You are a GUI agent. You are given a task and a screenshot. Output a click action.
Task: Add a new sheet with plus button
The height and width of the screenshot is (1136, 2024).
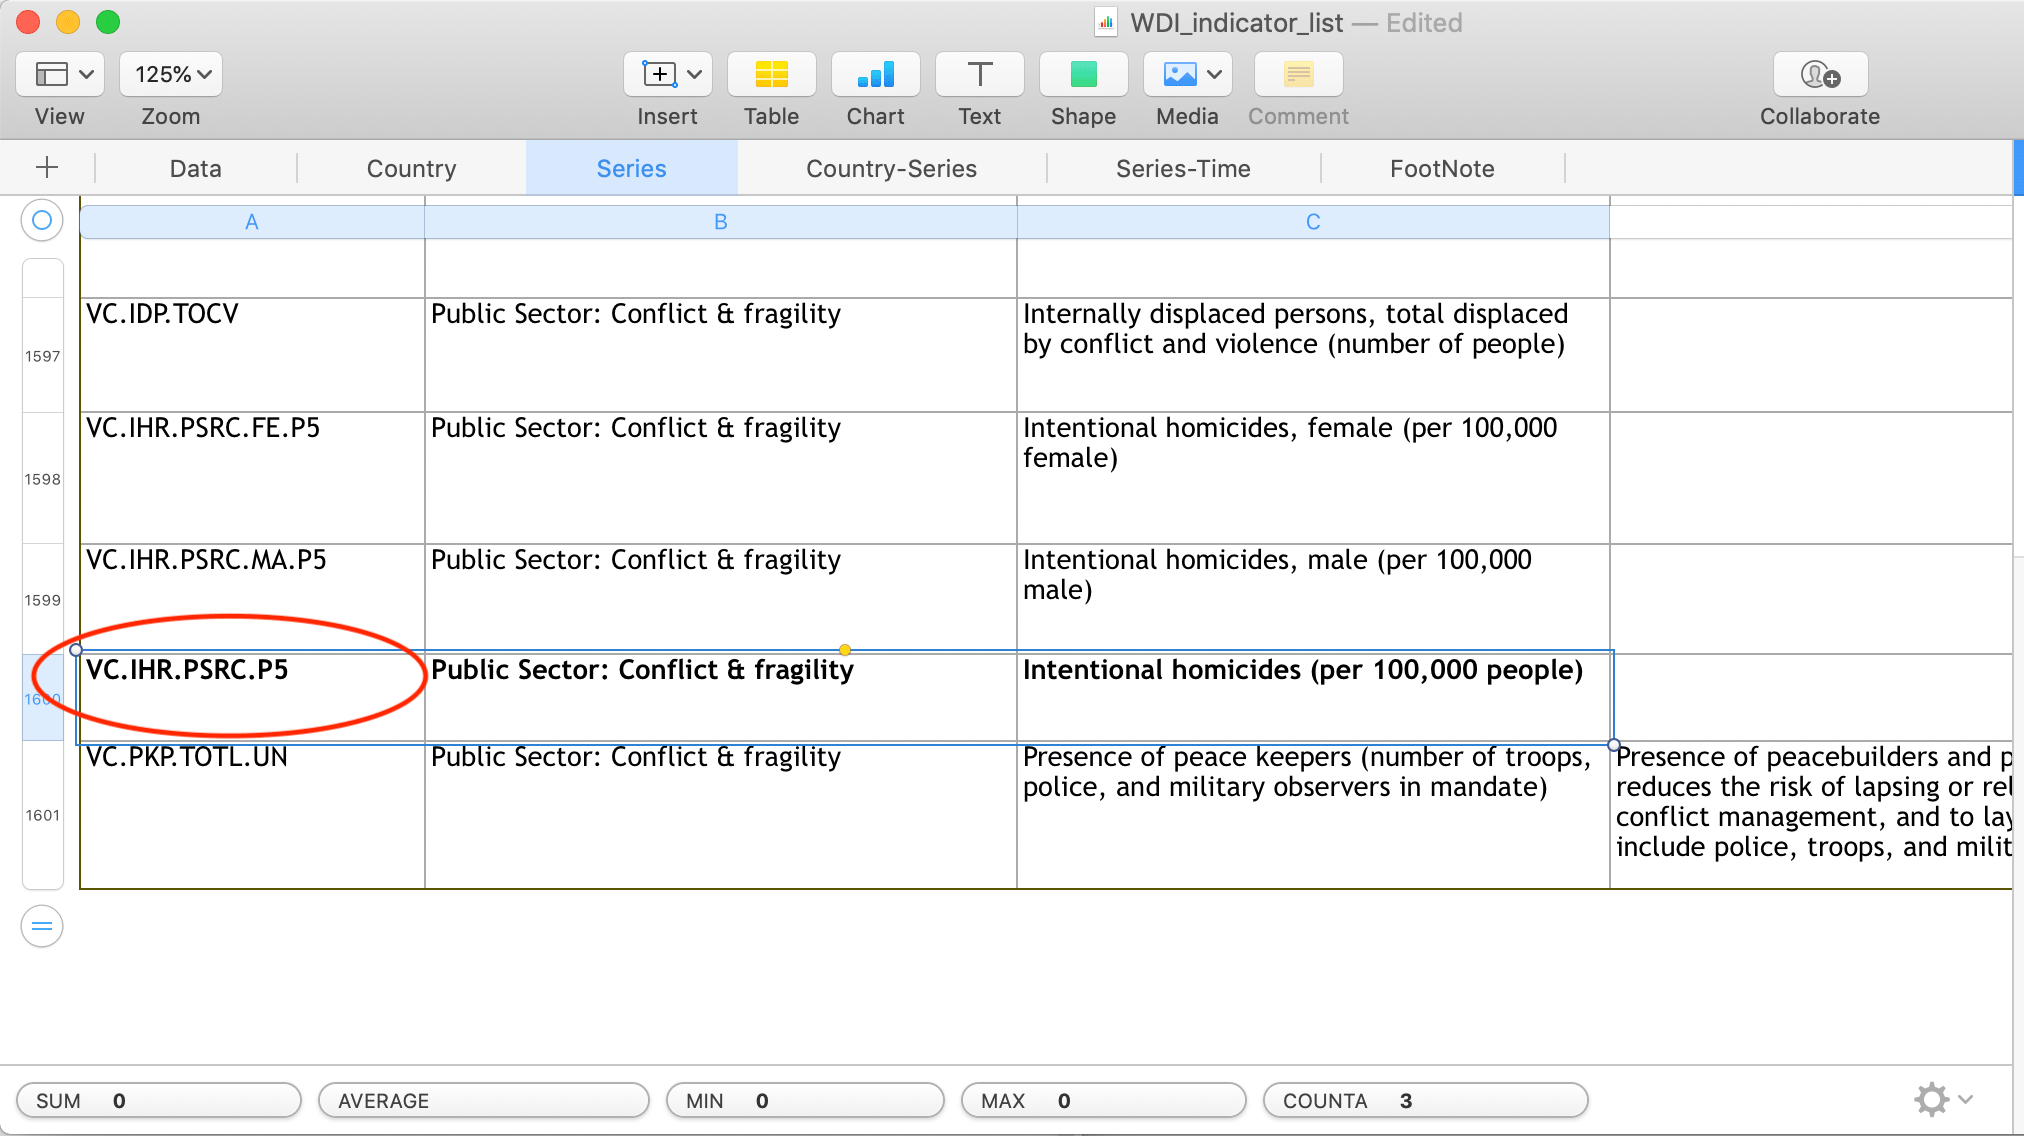47,167
